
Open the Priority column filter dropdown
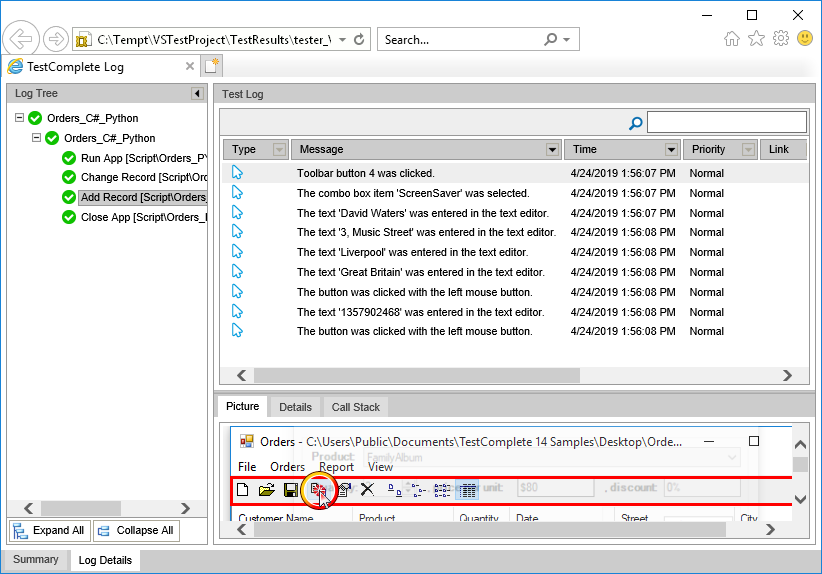point(749,149)
